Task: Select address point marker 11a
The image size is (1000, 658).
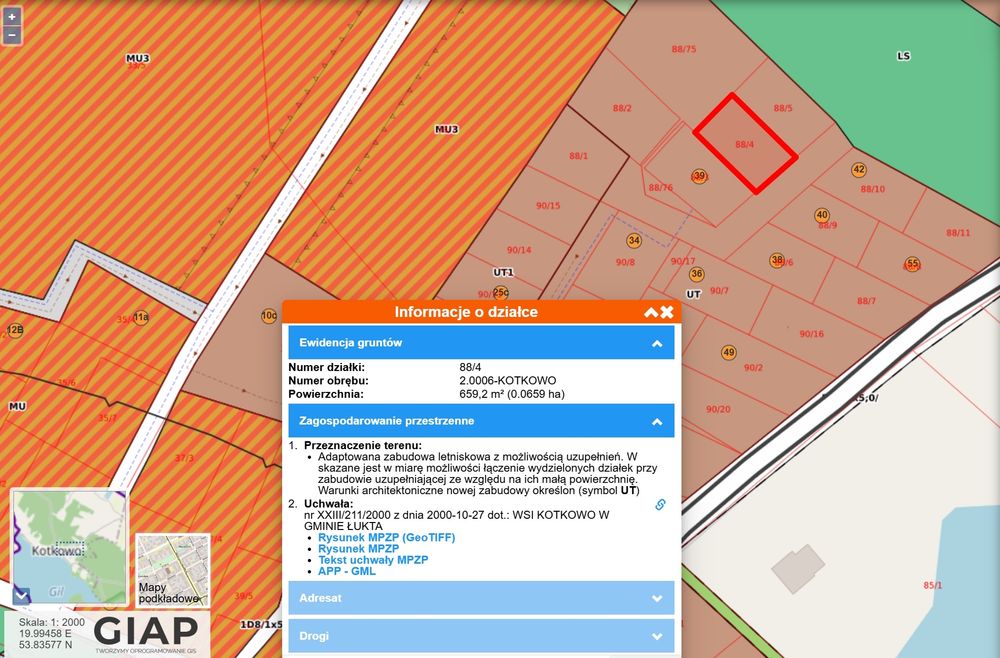Action: (x=141, y=317)
